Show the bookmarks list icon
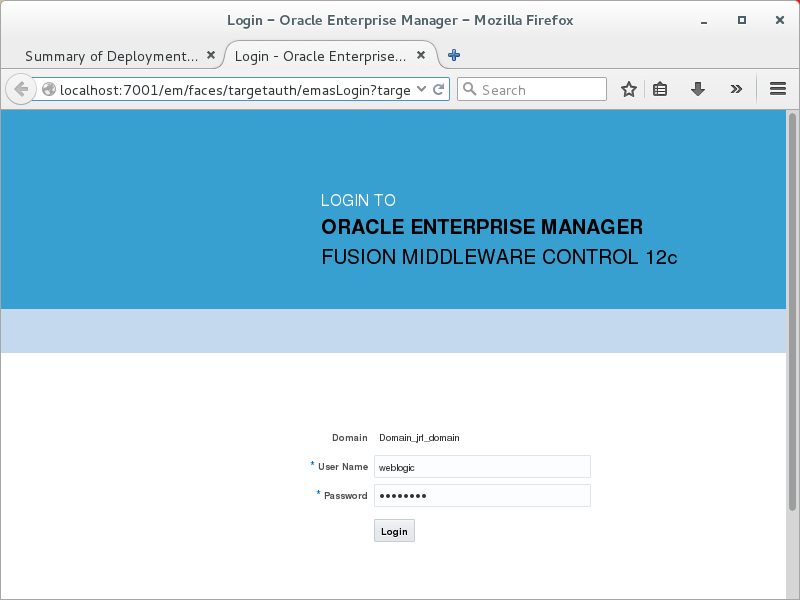This screenshot has width=800, height=600. click(x=660, y=90)
